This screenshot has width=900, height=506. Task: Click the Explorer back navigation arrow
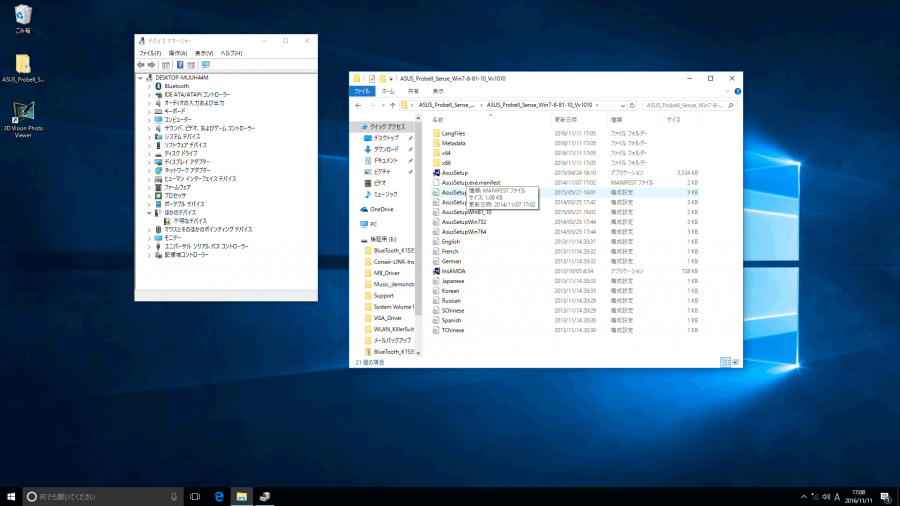click(358, 105)
